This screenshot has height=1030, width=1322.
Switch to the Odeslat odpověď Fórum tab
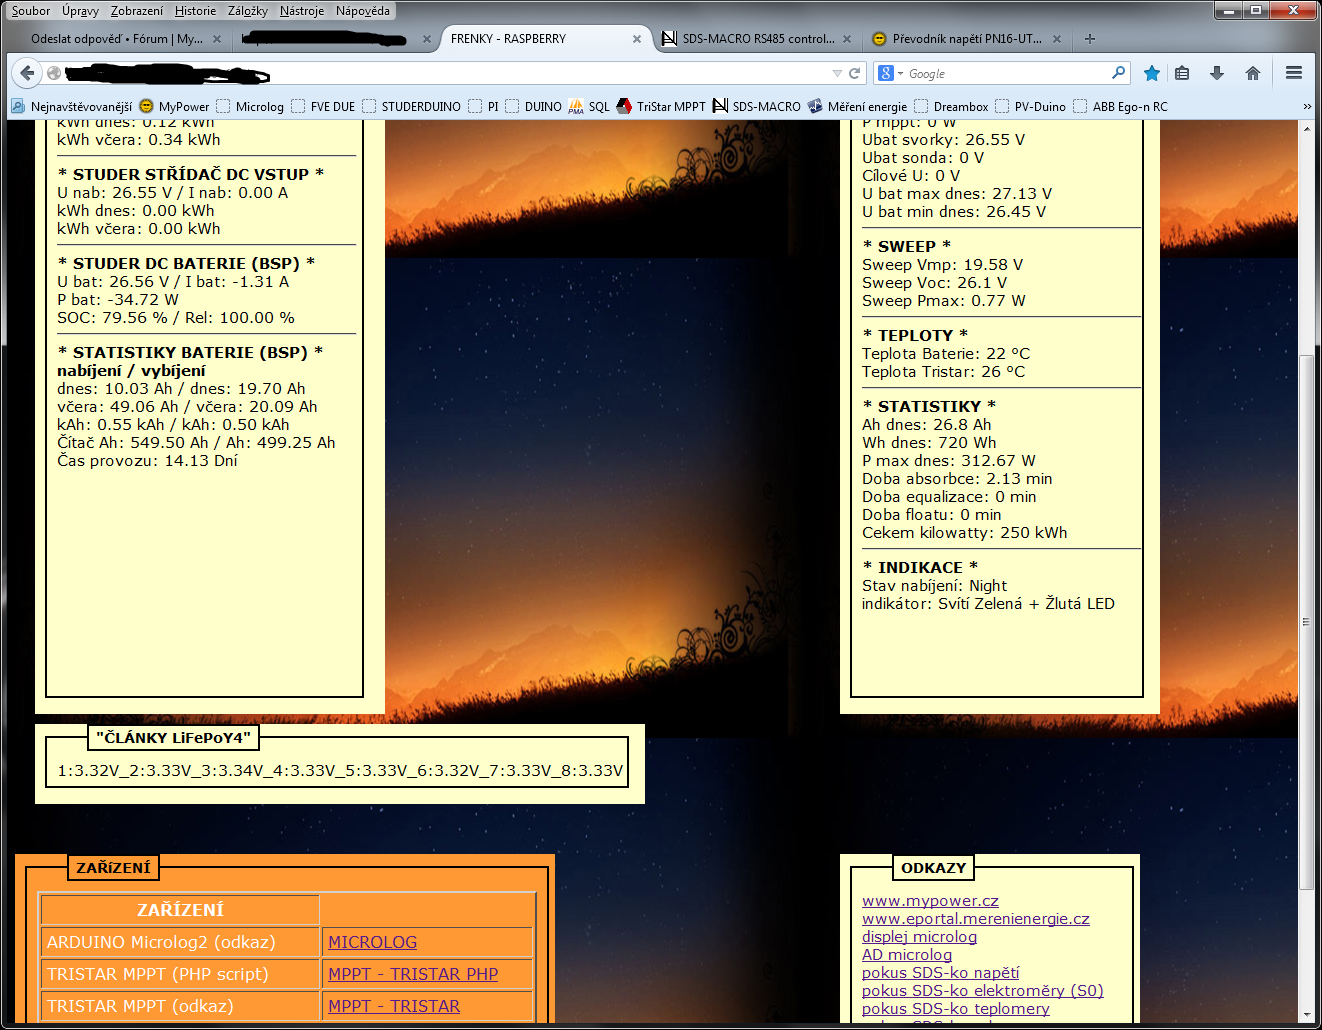tap(117, 39)
